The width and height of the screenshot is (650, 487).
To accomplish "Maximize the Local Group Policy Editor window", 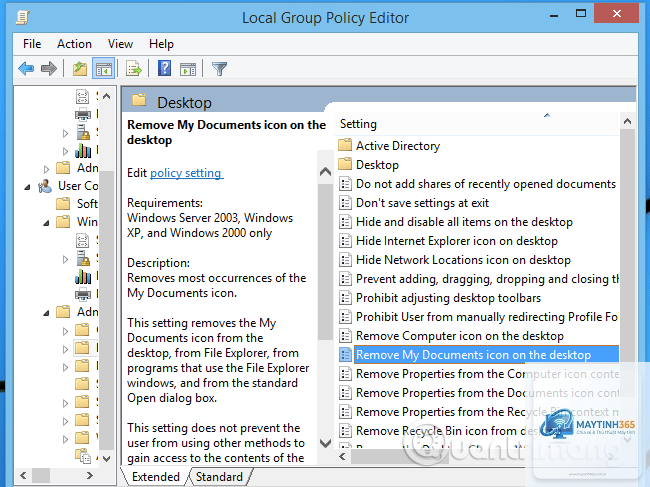I will (x=581, y=13).
